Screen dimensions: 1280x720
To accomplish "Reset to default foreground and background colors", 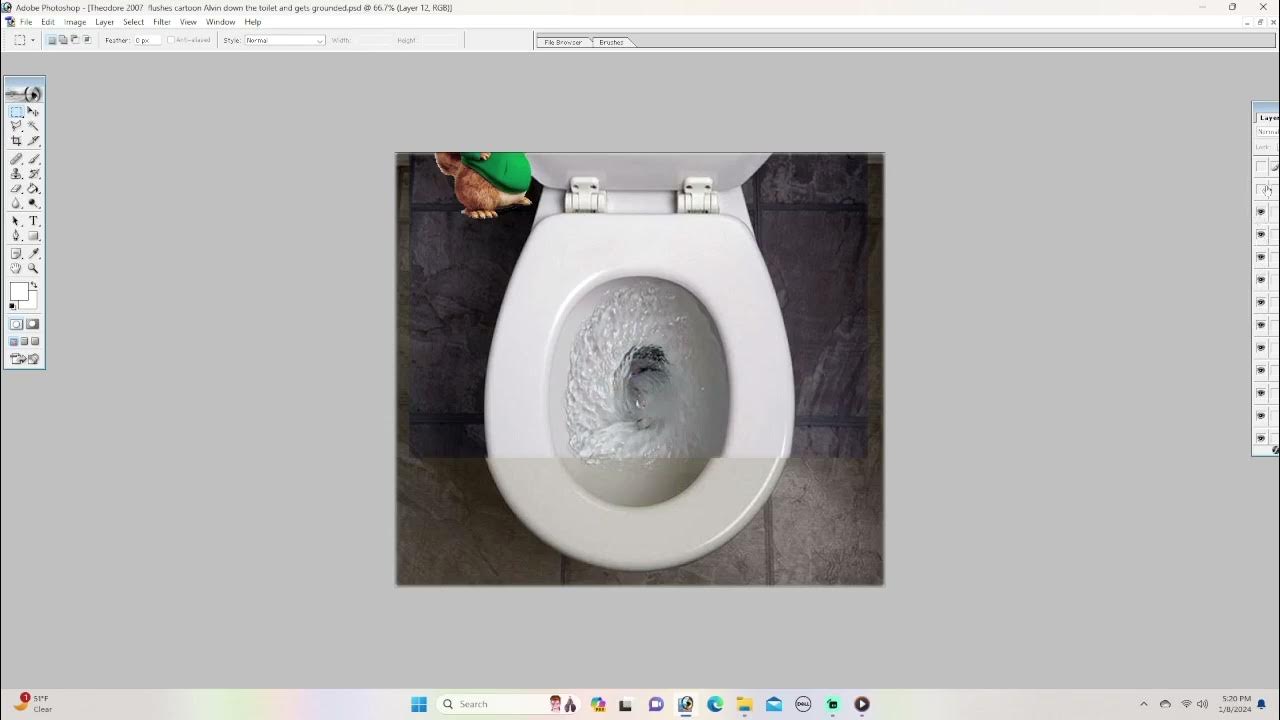I will (x=13, y=306).
